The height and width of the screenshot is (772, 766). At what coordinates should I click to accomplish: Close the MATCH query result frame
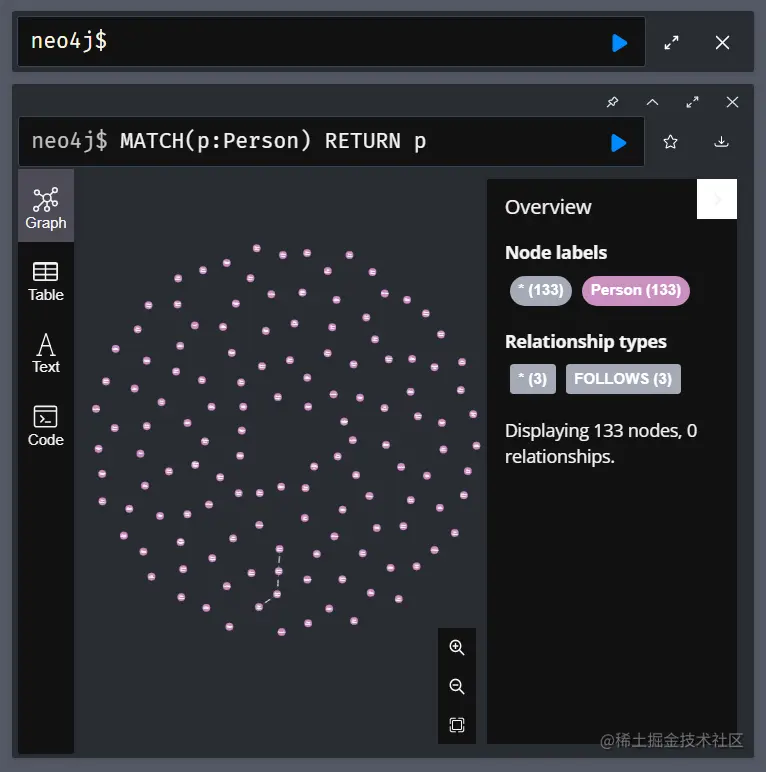click(732, 102)
